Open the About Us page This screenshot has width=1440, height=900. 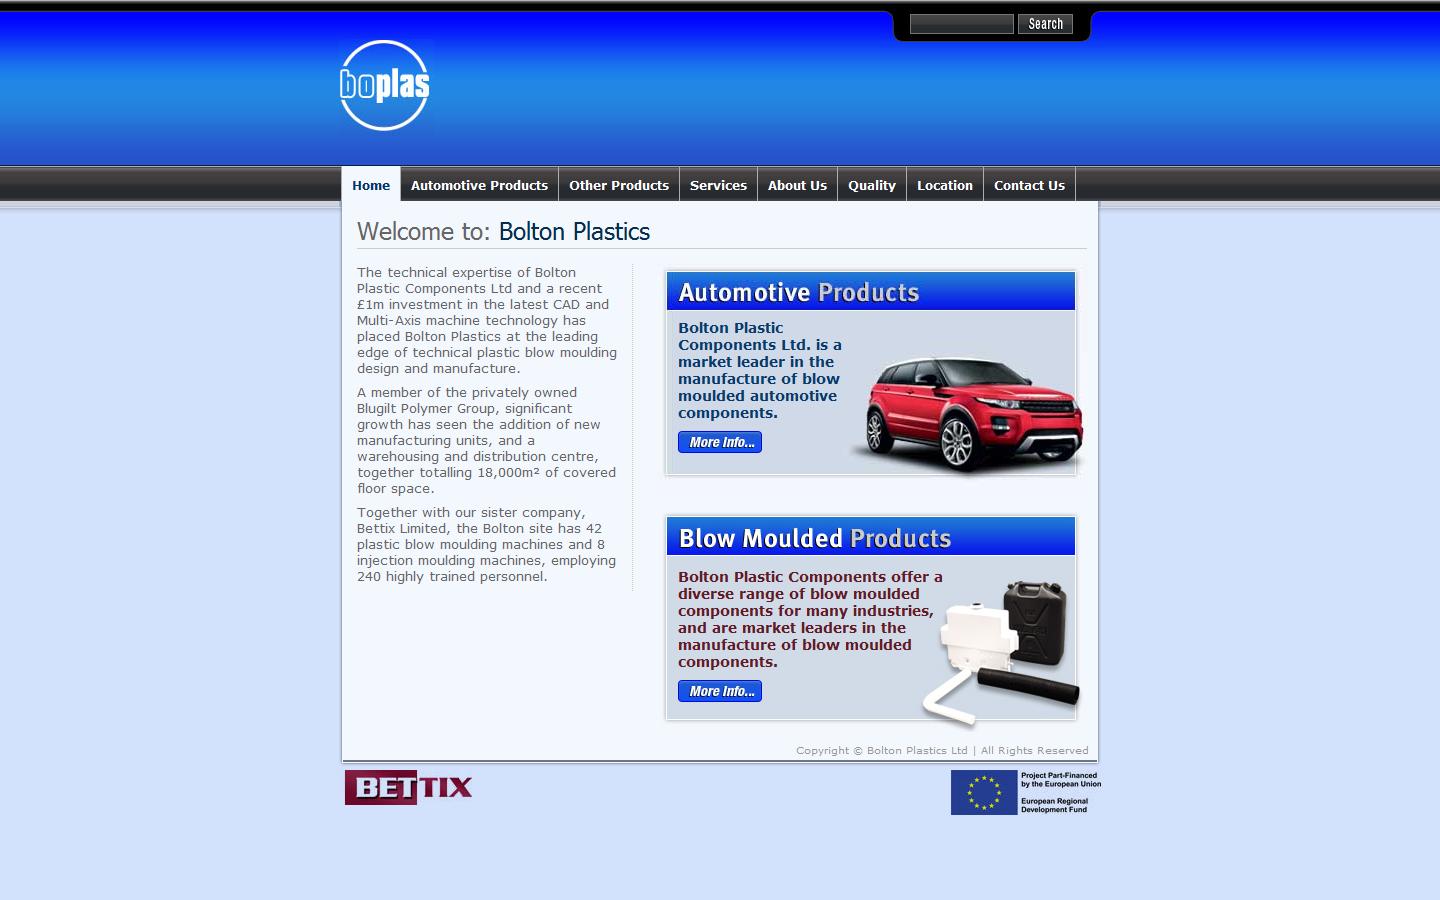click(x=797, y=185)
